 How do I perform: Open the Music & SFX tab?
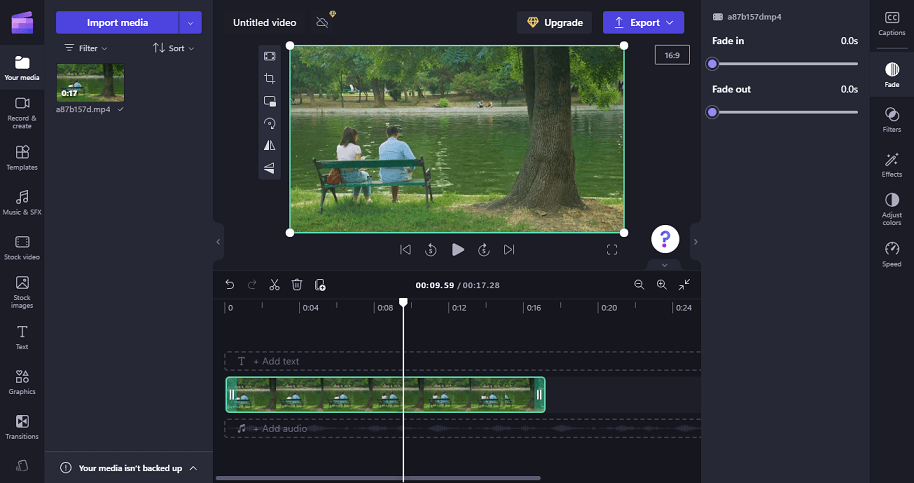(22, 202)
